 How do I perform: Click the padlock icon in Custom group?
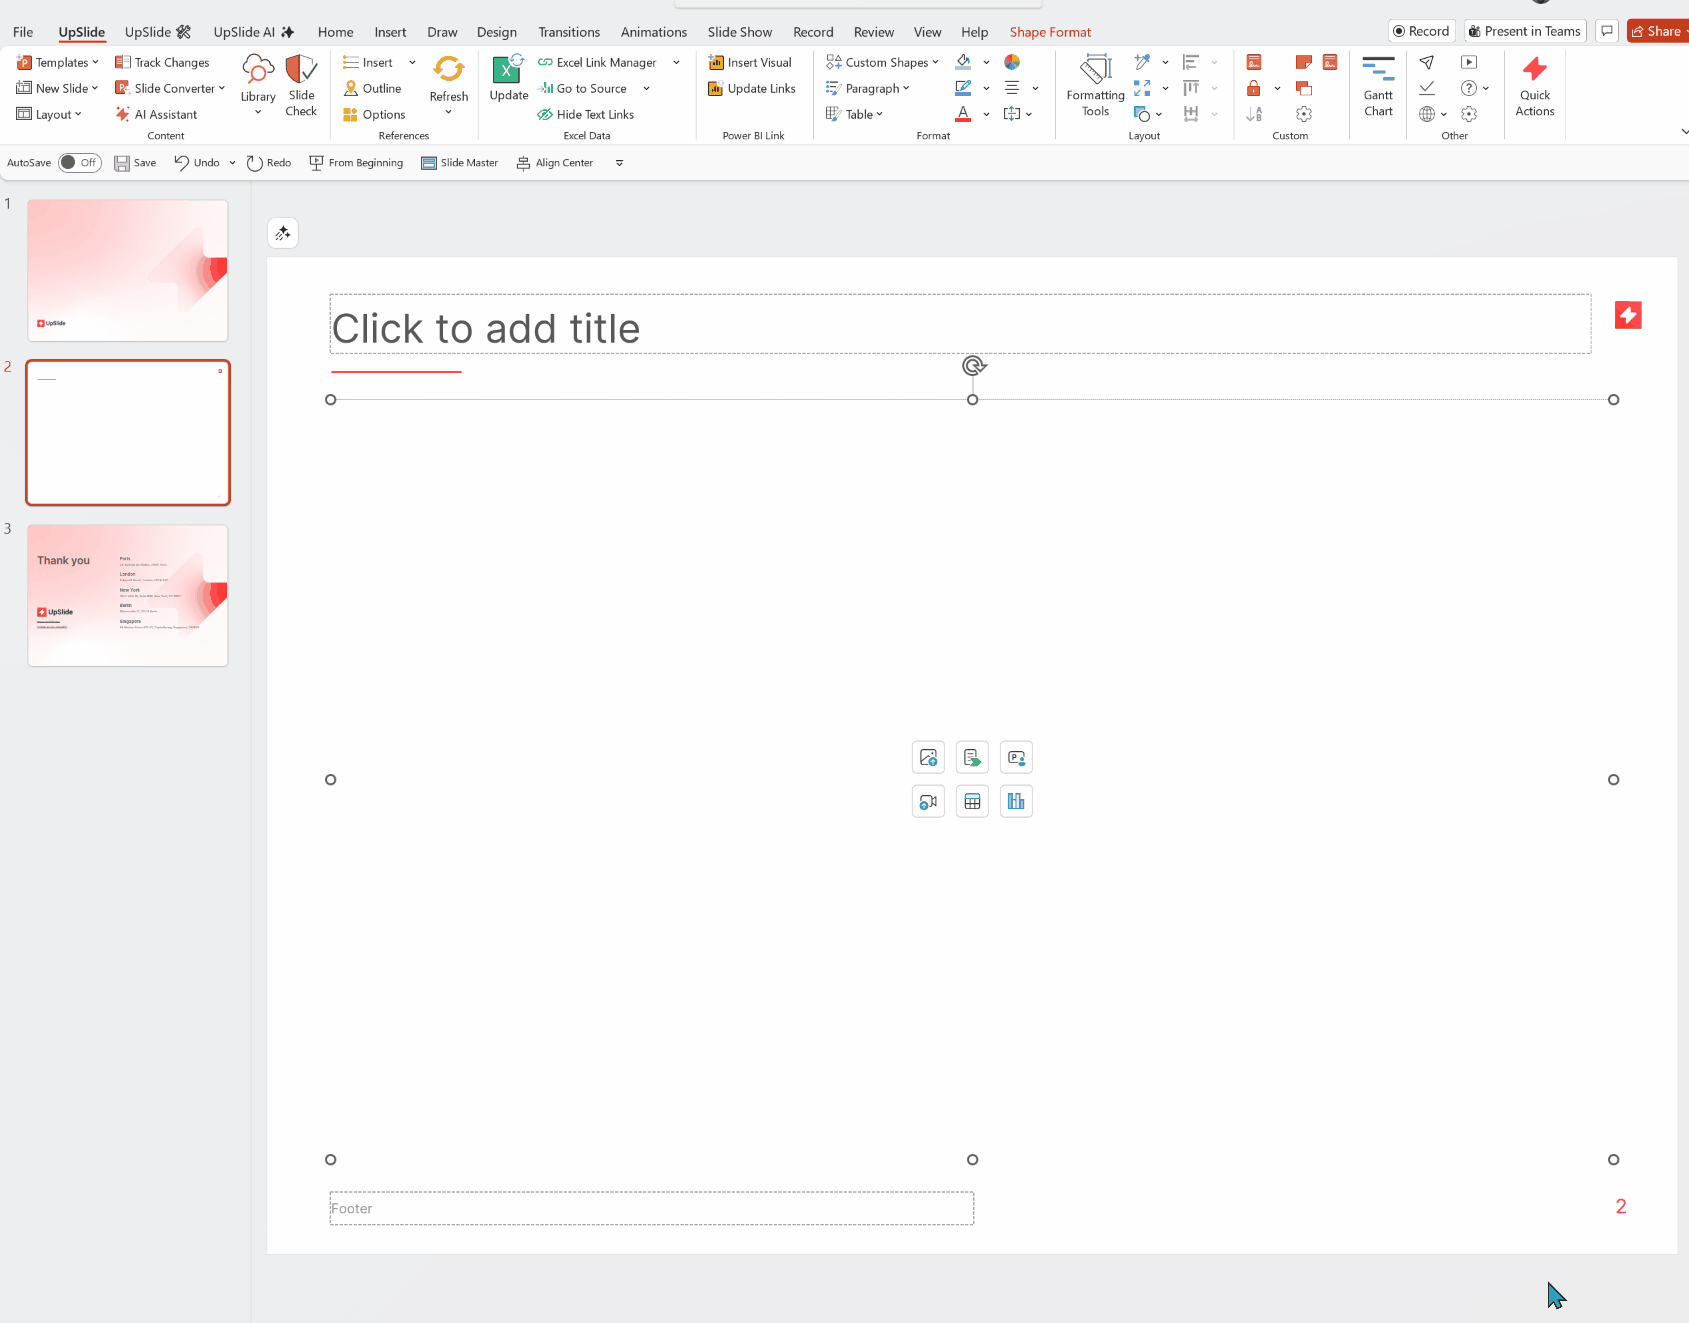(x=1253, y=88)
